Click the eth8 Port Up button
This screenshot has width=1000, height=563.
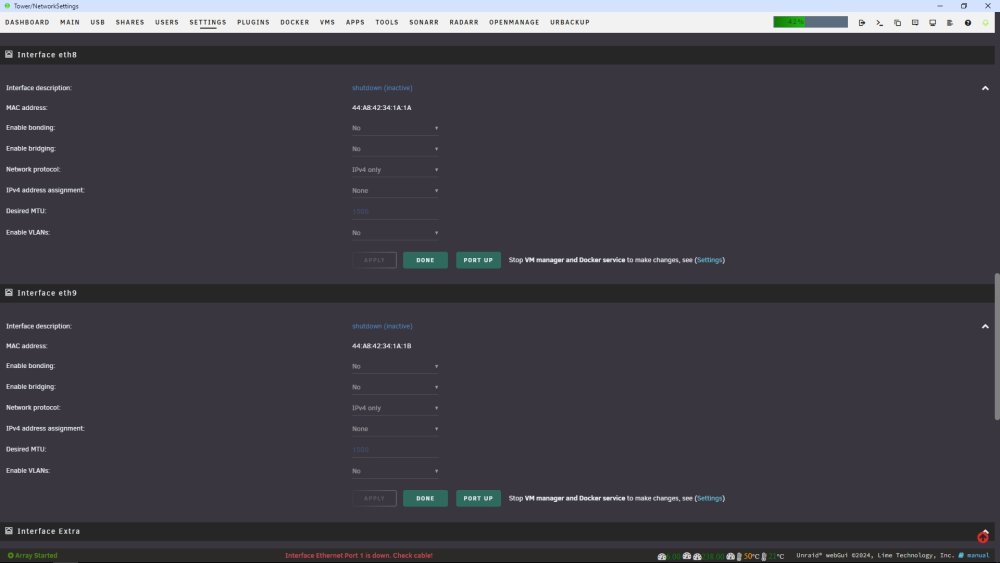point(478,260)
